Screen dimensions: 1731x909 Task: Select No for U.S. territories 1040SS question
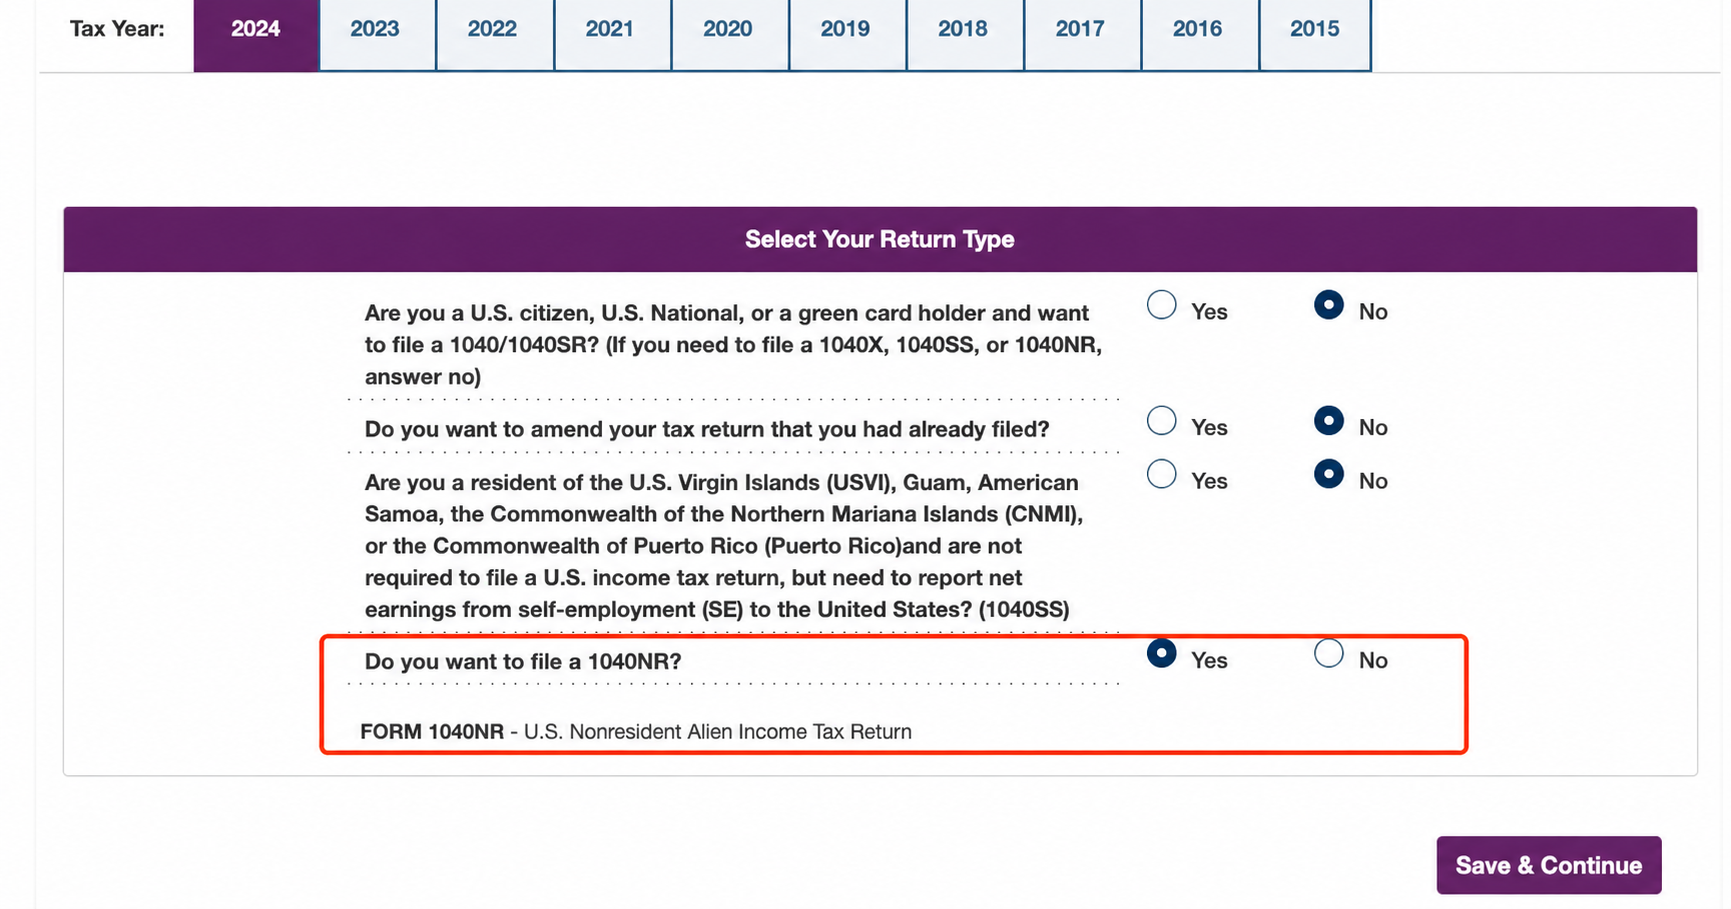pos(1328,474)
